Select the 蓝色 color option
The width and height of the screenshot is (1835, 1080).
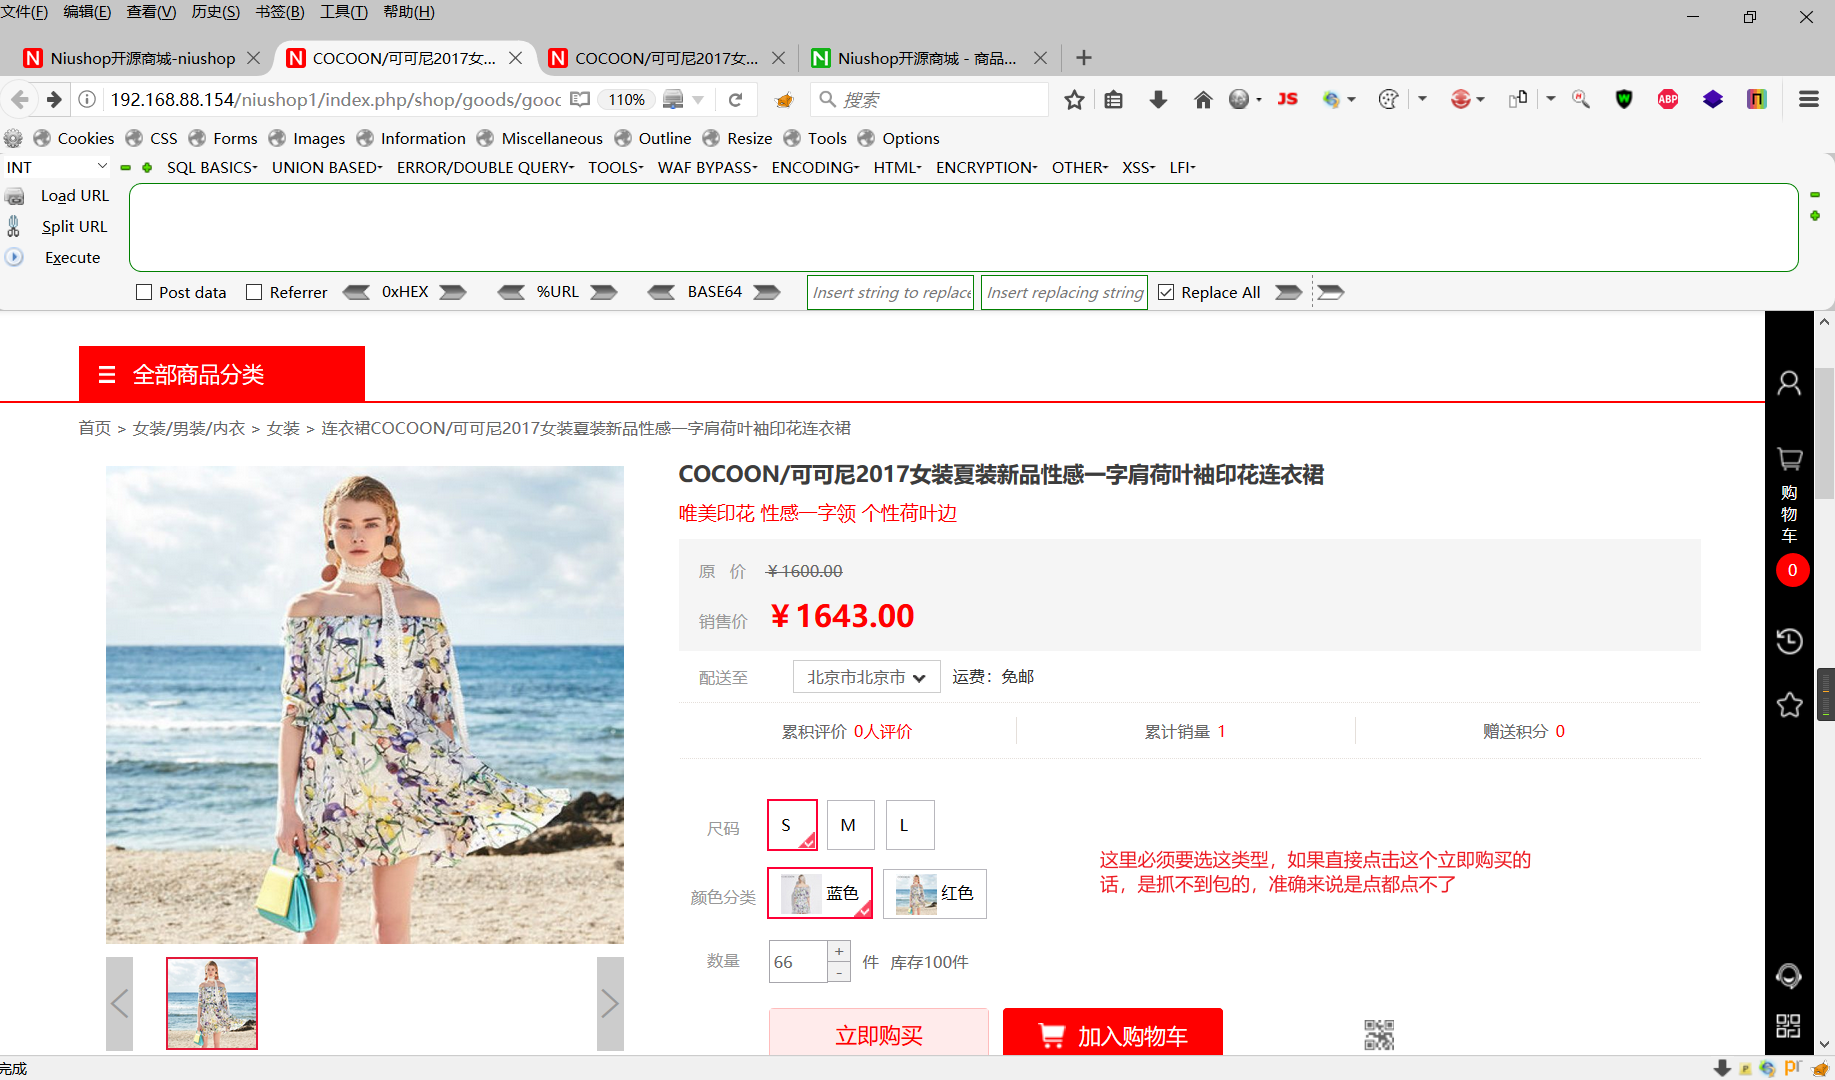click(x=820, y=893)
